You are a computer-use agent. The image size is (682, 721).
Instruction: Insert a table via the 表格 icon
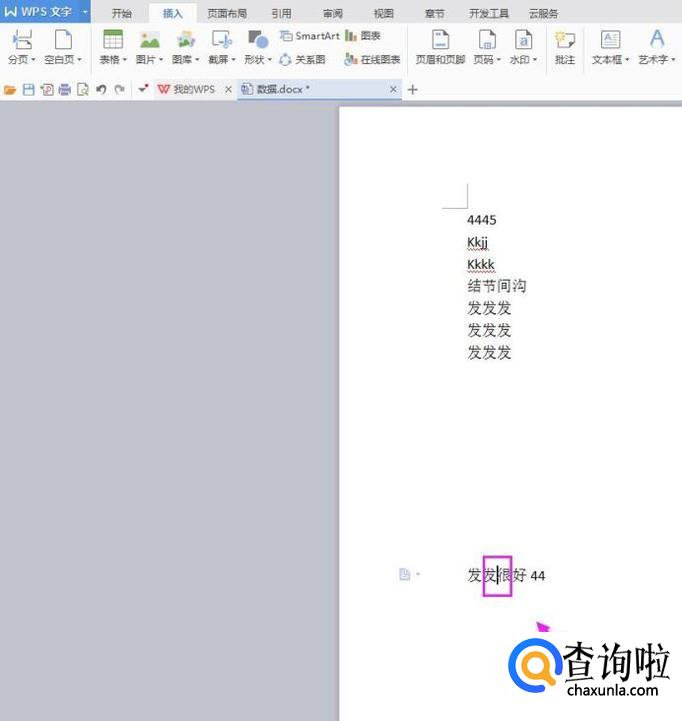(x=113, y=40)
